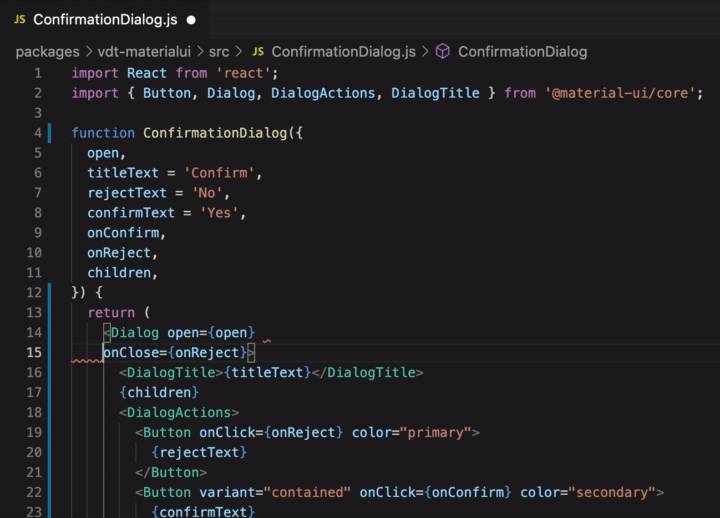This screenshot has height=518, width=720.
Task: Open the ConfirmationDialog.js breadcrumb file entry
Action: coord(343,51)
